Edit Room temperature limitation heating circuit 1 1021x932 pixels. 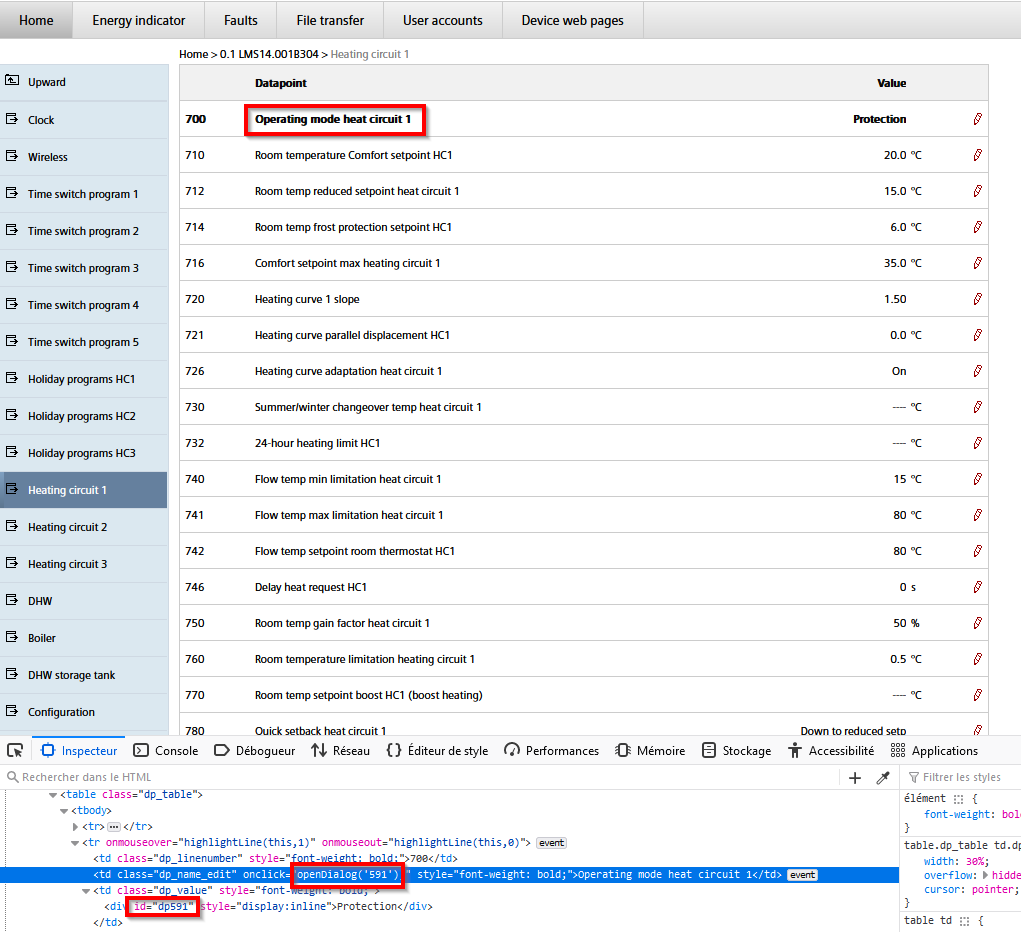(977, 659)
